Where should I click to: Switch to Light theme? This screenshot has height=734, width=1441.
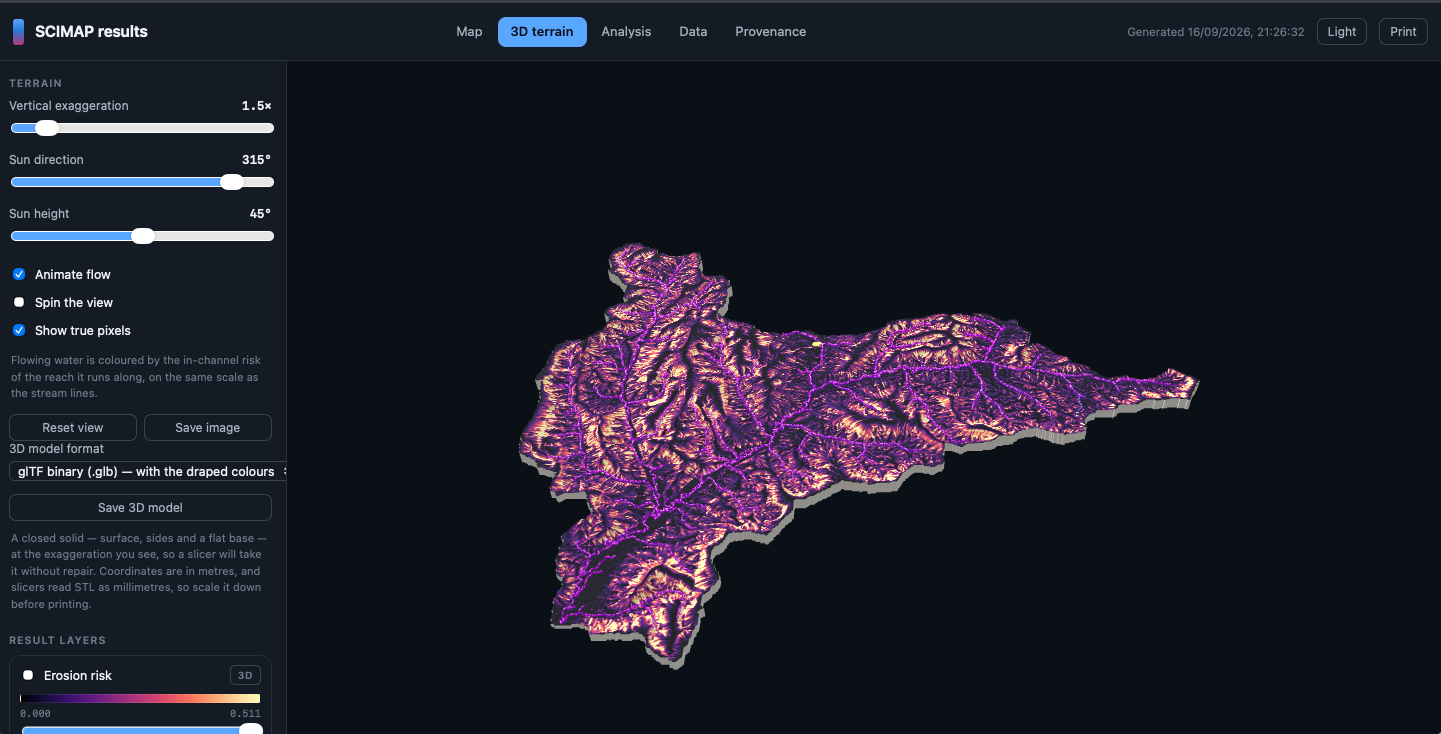(1341, 32)
